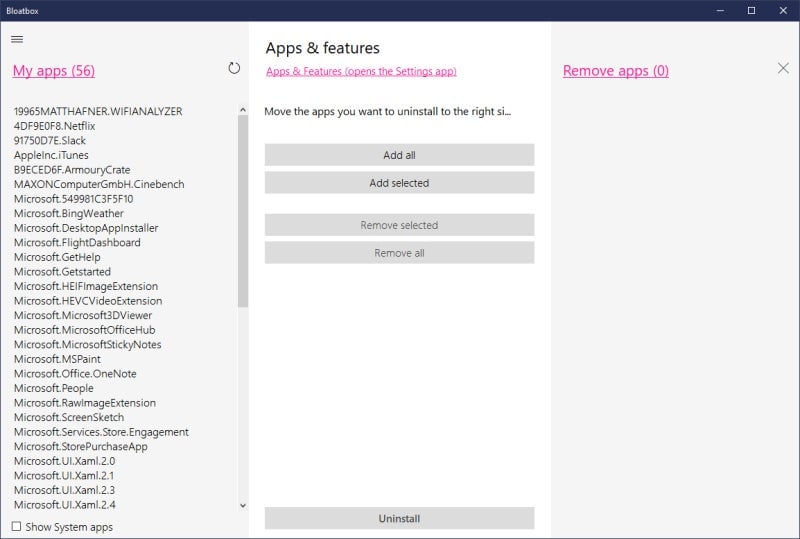Click the apps list scrollbar thumb
This screenshot has width=800, height=539.
[243, 210]
